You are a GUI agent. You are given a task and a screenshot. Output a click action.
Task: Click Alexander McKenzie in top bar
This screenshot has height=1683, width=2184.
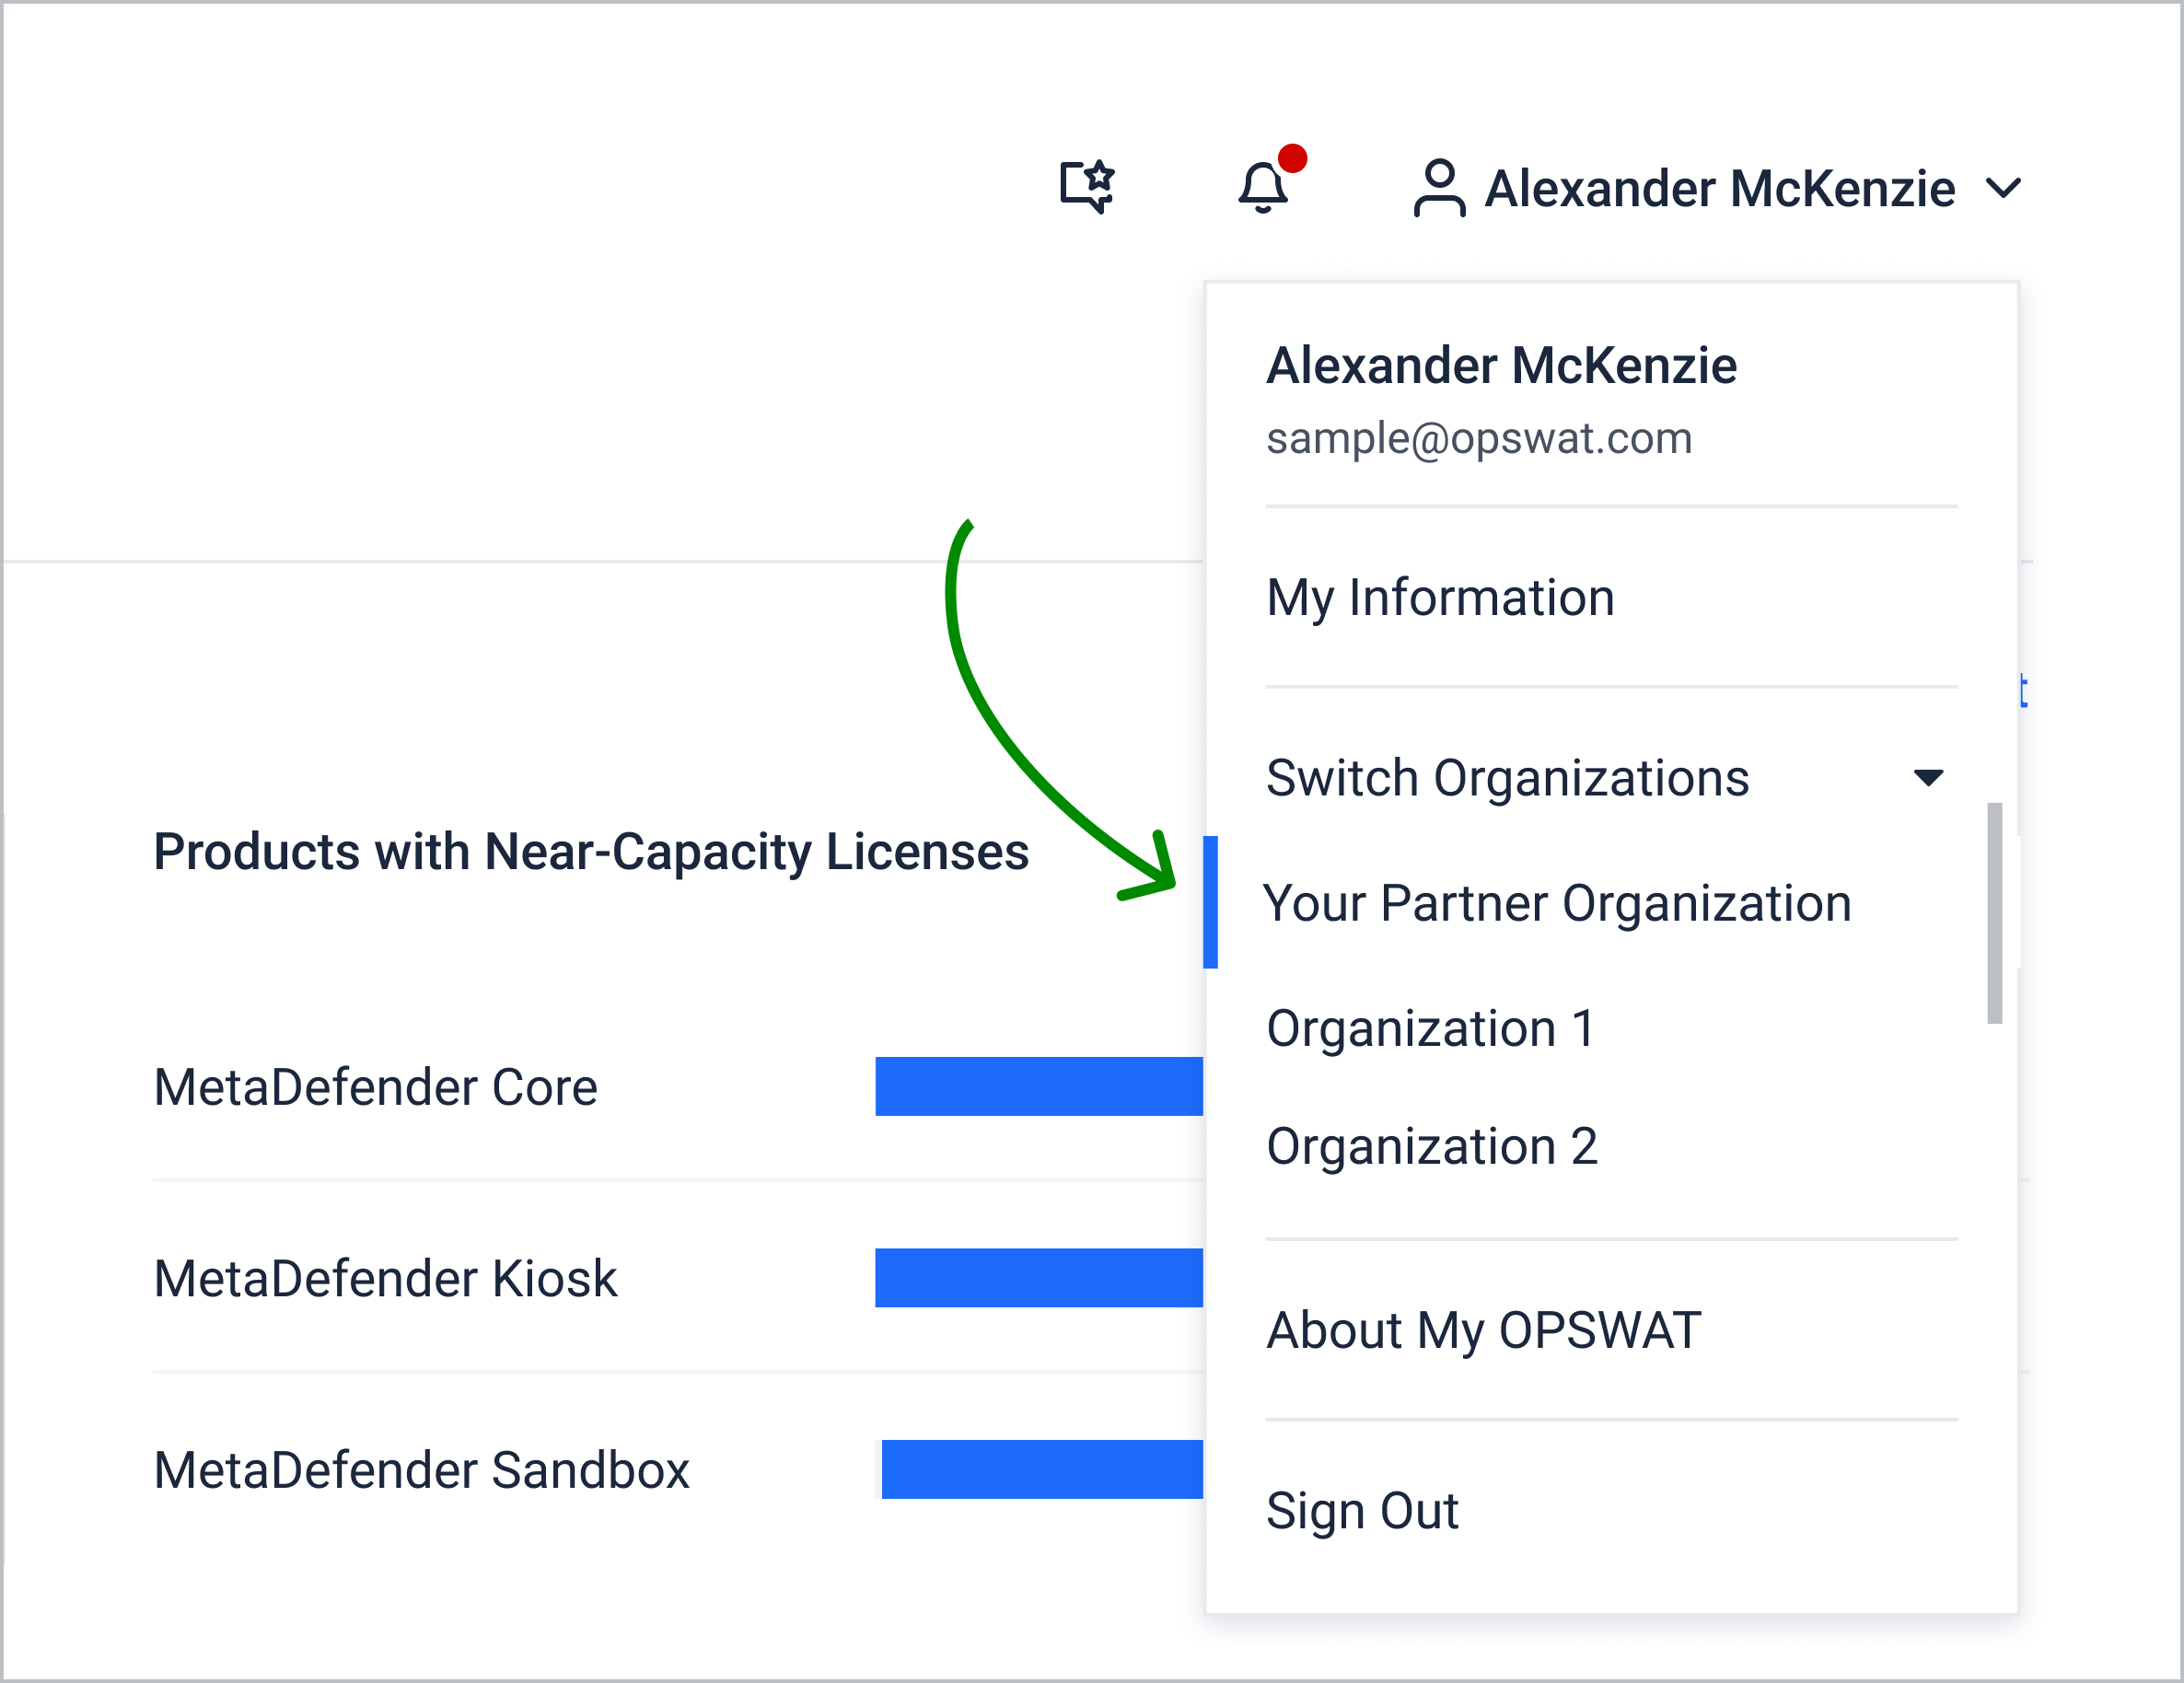tap(1719, 189)
